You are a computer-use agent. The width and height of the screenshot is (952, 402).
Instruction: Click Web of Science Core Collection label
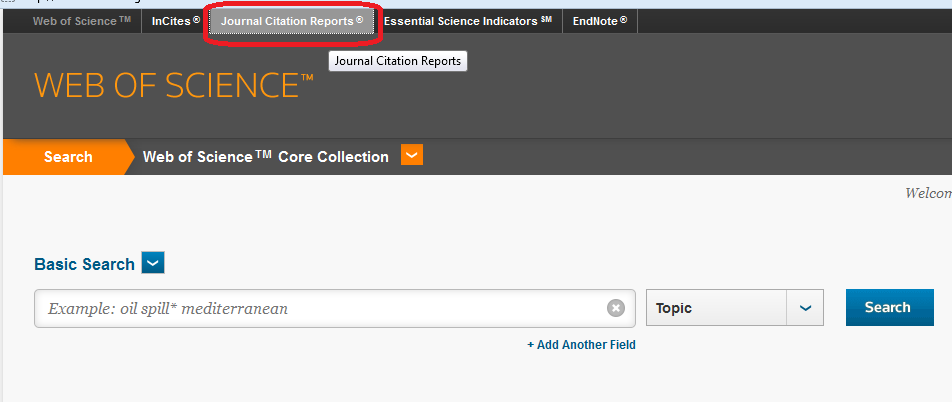click(x=265, y=157)
